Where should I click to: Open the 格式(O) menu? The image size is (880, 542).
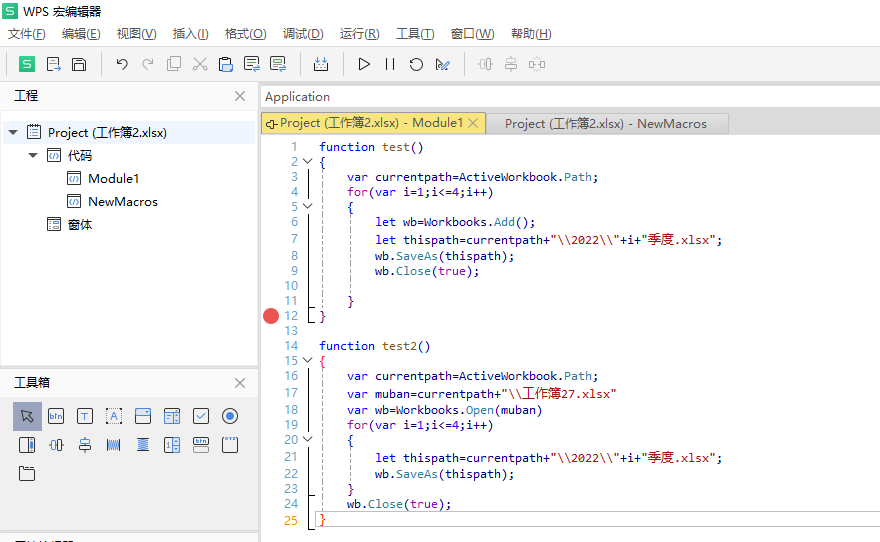click(245, 34)
